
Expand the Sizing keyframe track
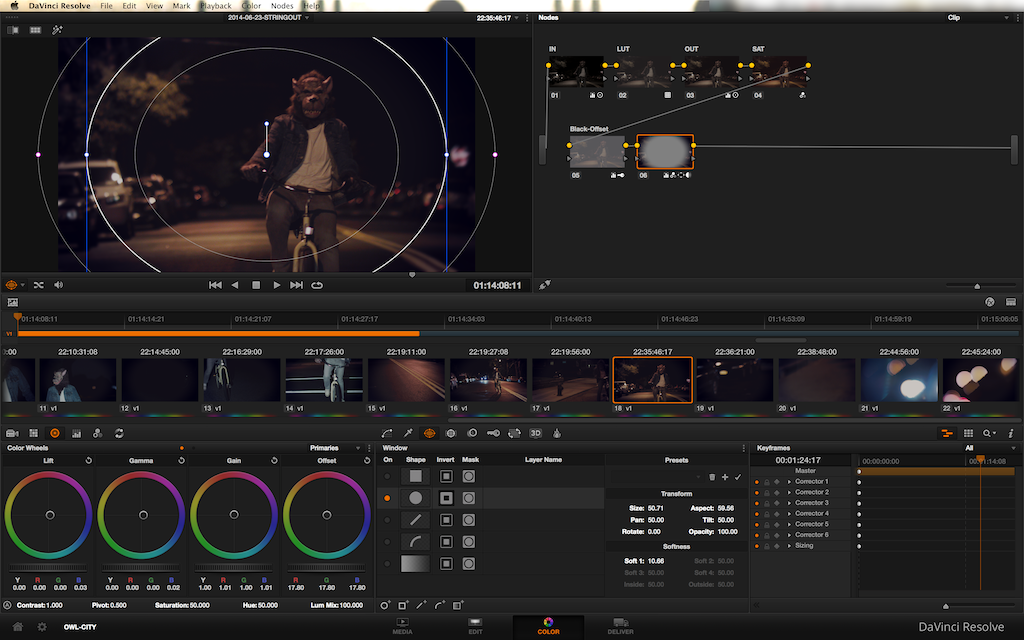pos(789,546)
